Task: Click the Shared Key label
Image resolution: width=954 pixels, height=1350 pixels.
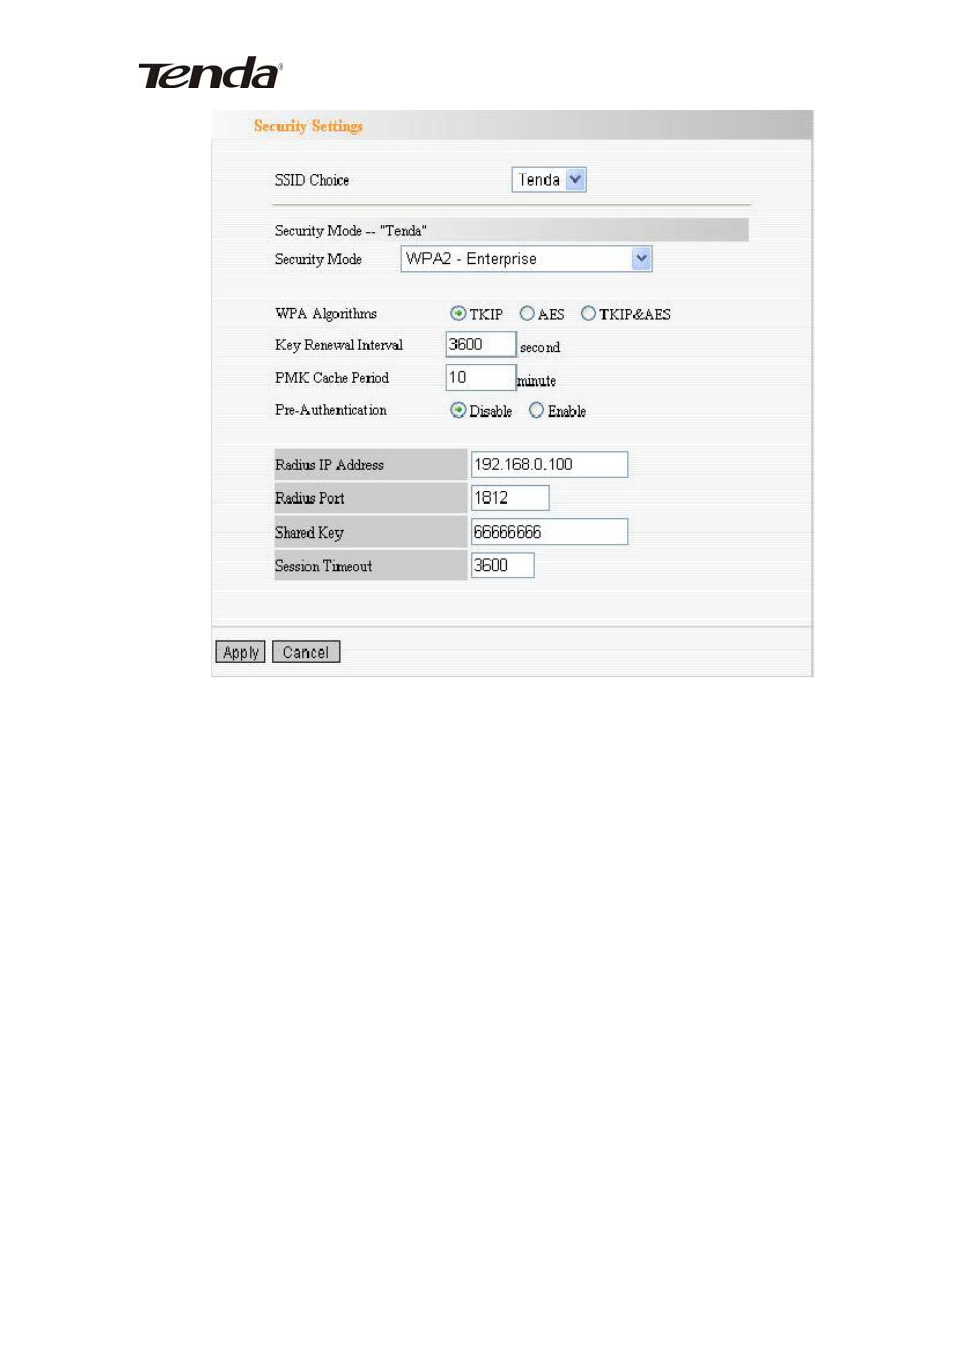Action: (309, 532)
